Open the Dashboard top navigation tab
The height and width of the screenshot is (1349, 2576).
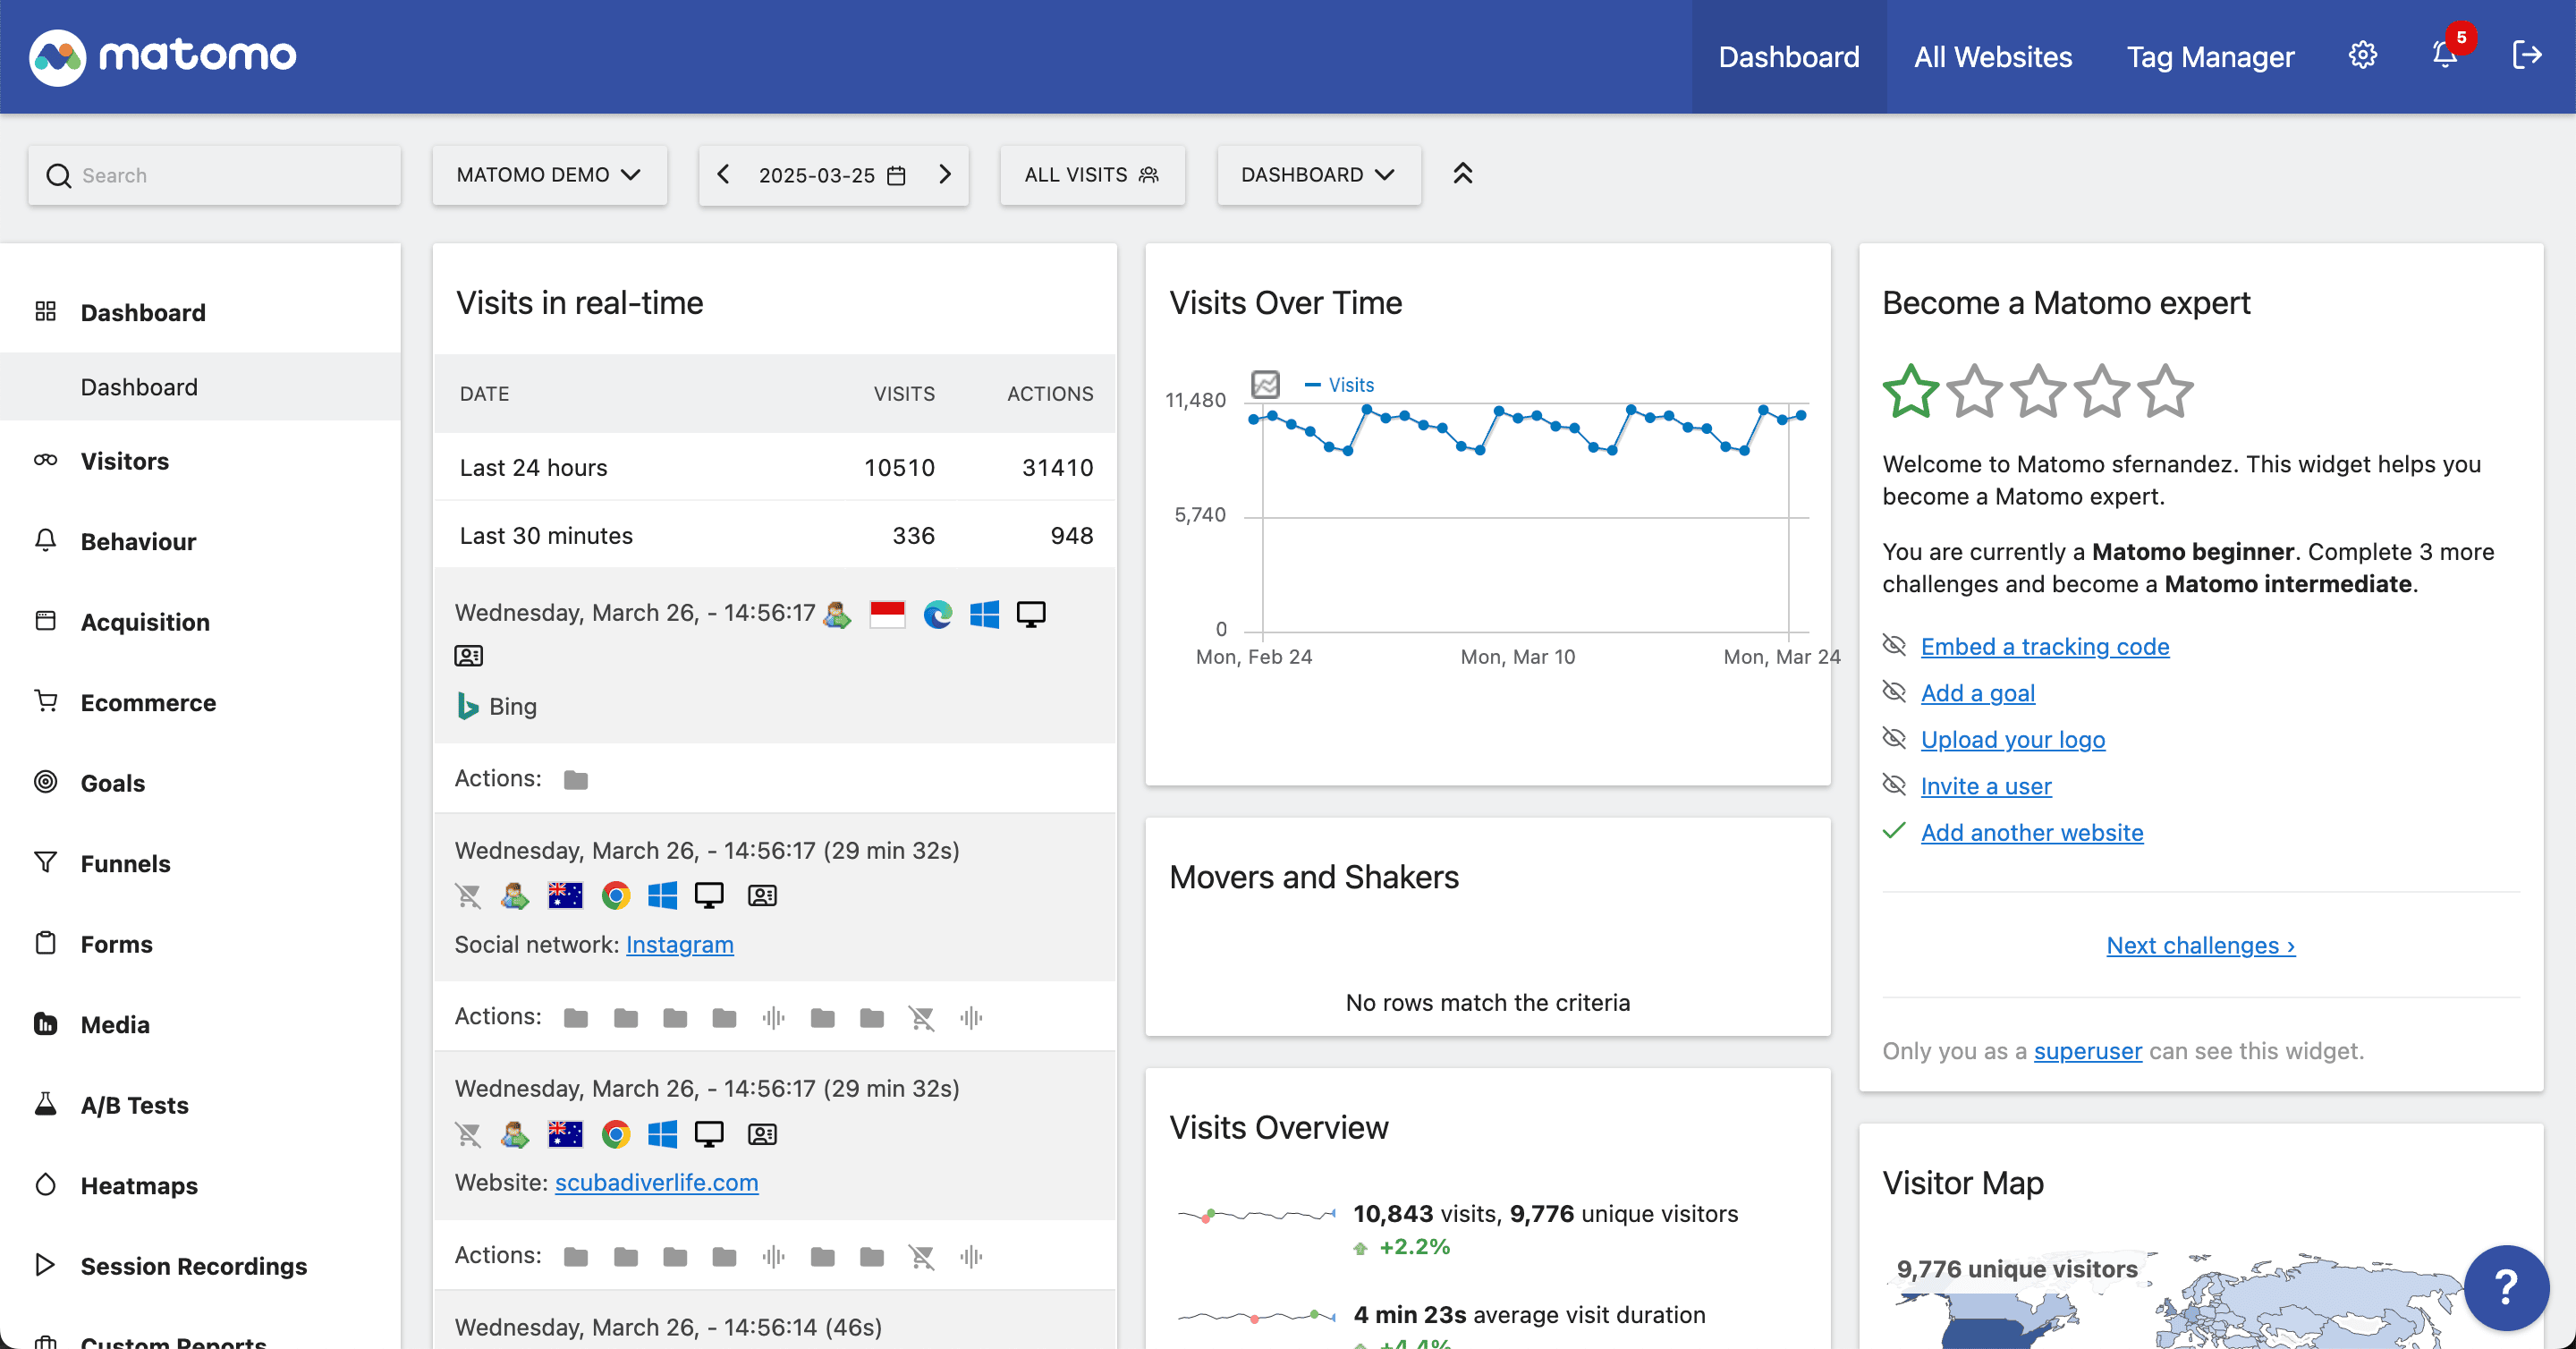(x=1789, y=57)
